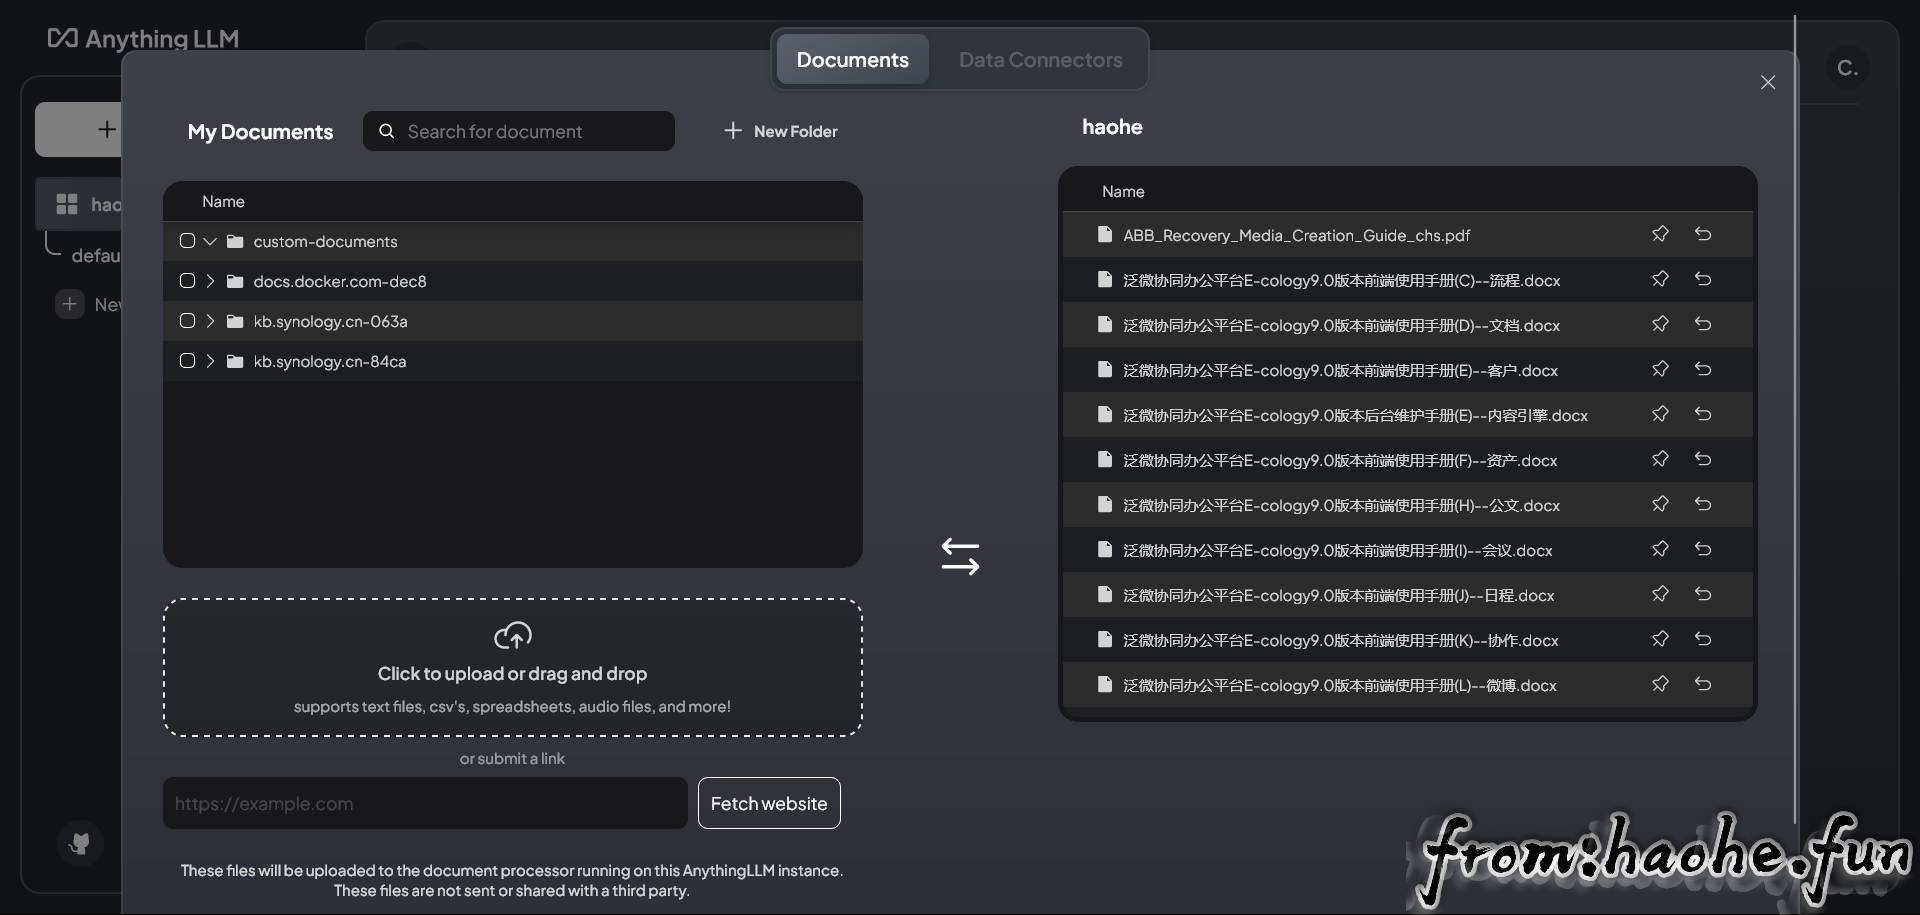Select the 手册(L)--微博.docx file name
The width and height of the screenshot is (1920, 915).
click(x=1340, y=685)
